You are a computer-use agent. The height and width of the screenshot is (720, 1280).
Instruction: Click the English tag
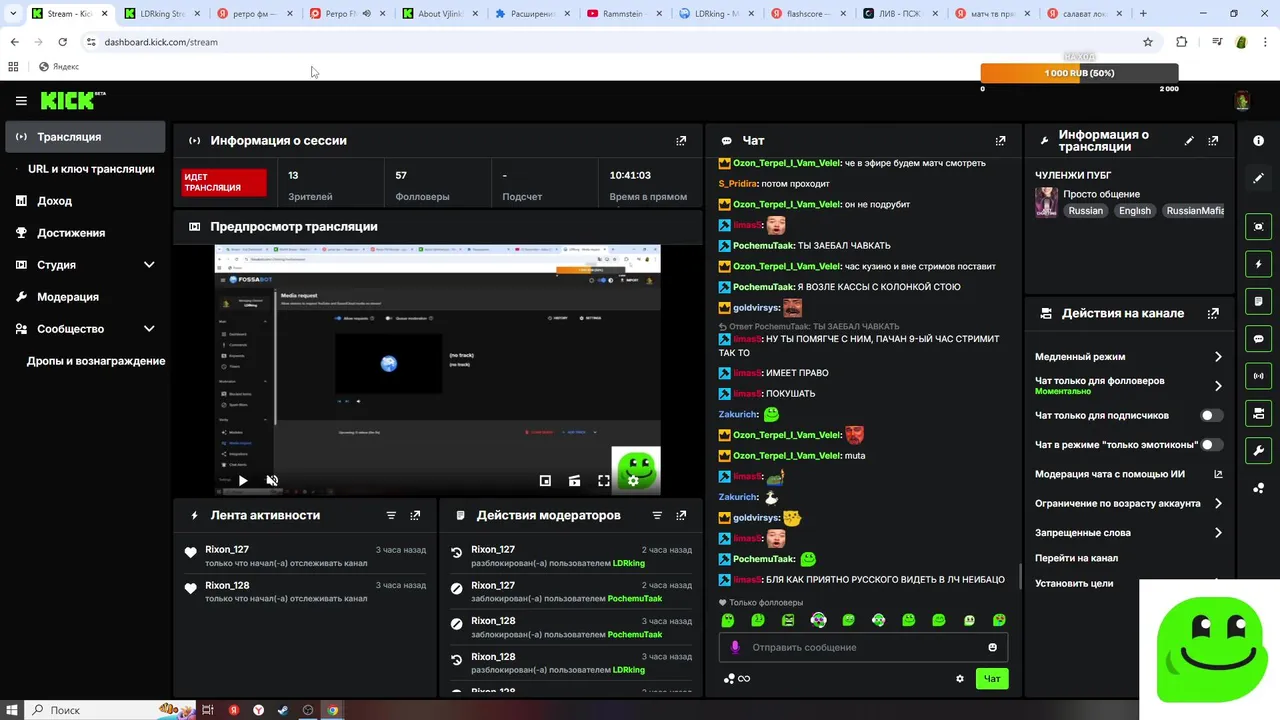1134,211
